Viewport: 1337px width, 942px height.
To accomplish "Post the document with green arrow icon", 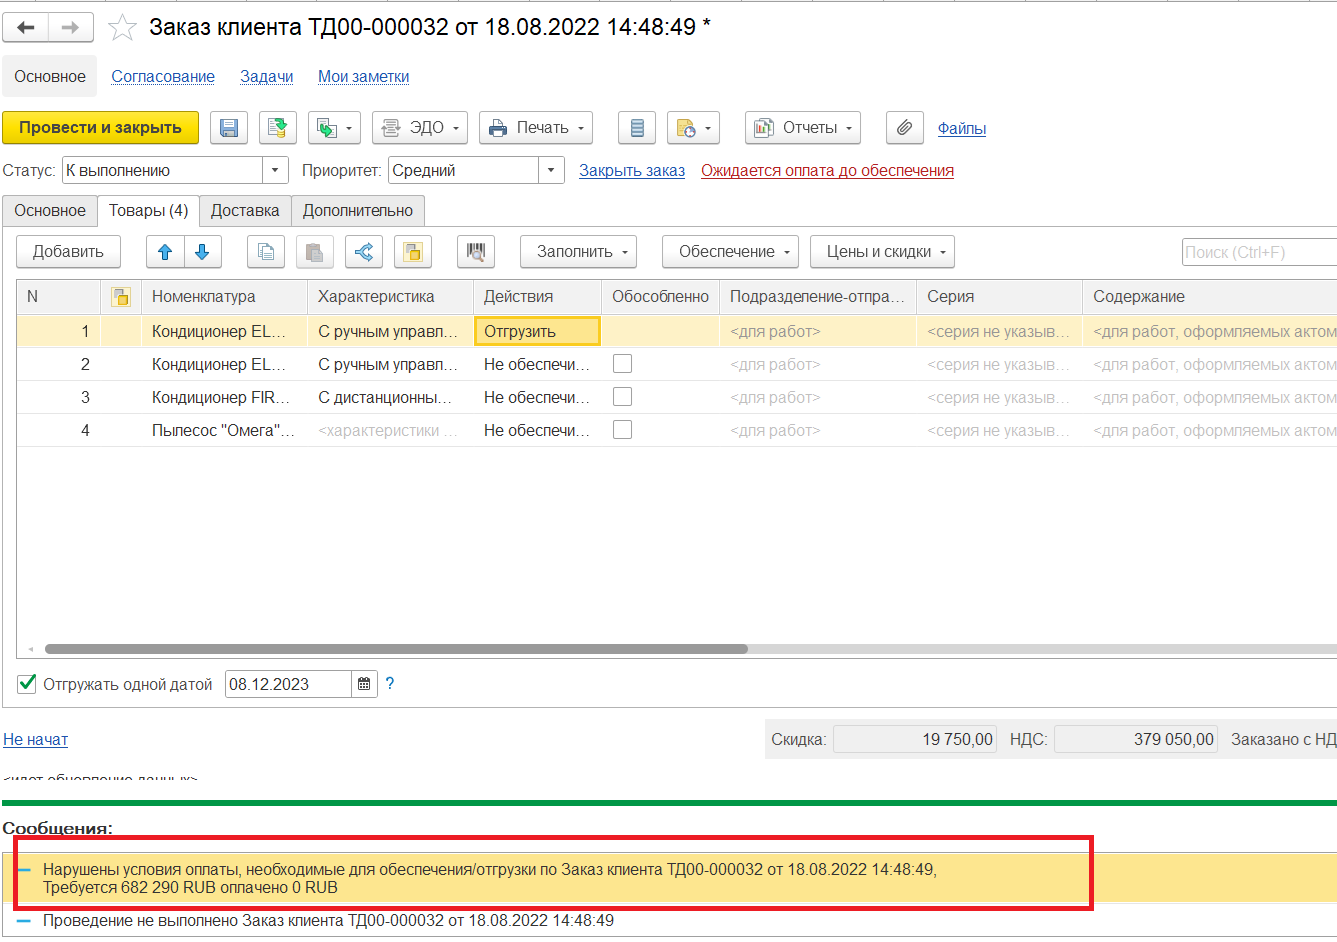I will (278, 128).
